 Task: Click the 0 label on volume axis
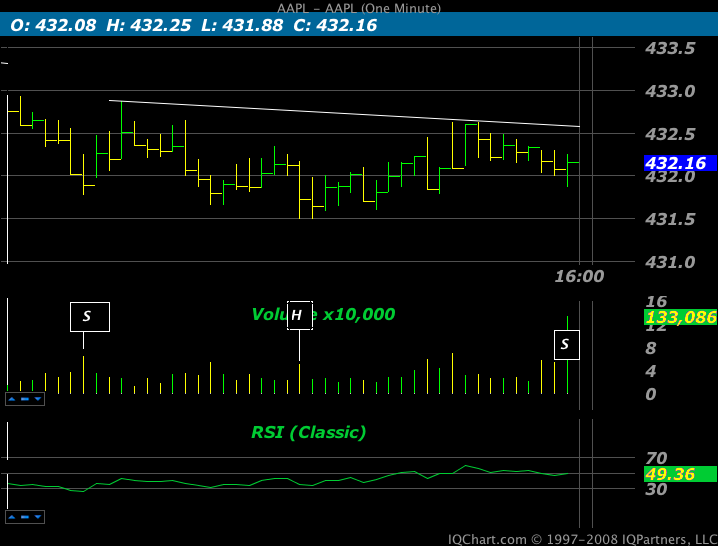coord(651,394)
